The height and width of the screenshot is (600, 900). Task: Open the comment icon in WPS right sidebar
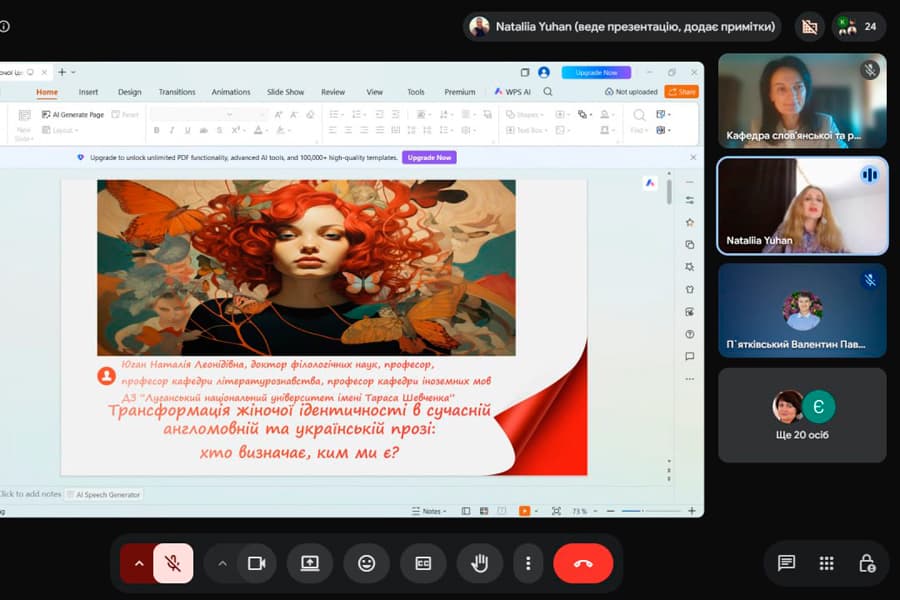click(689, 357)
